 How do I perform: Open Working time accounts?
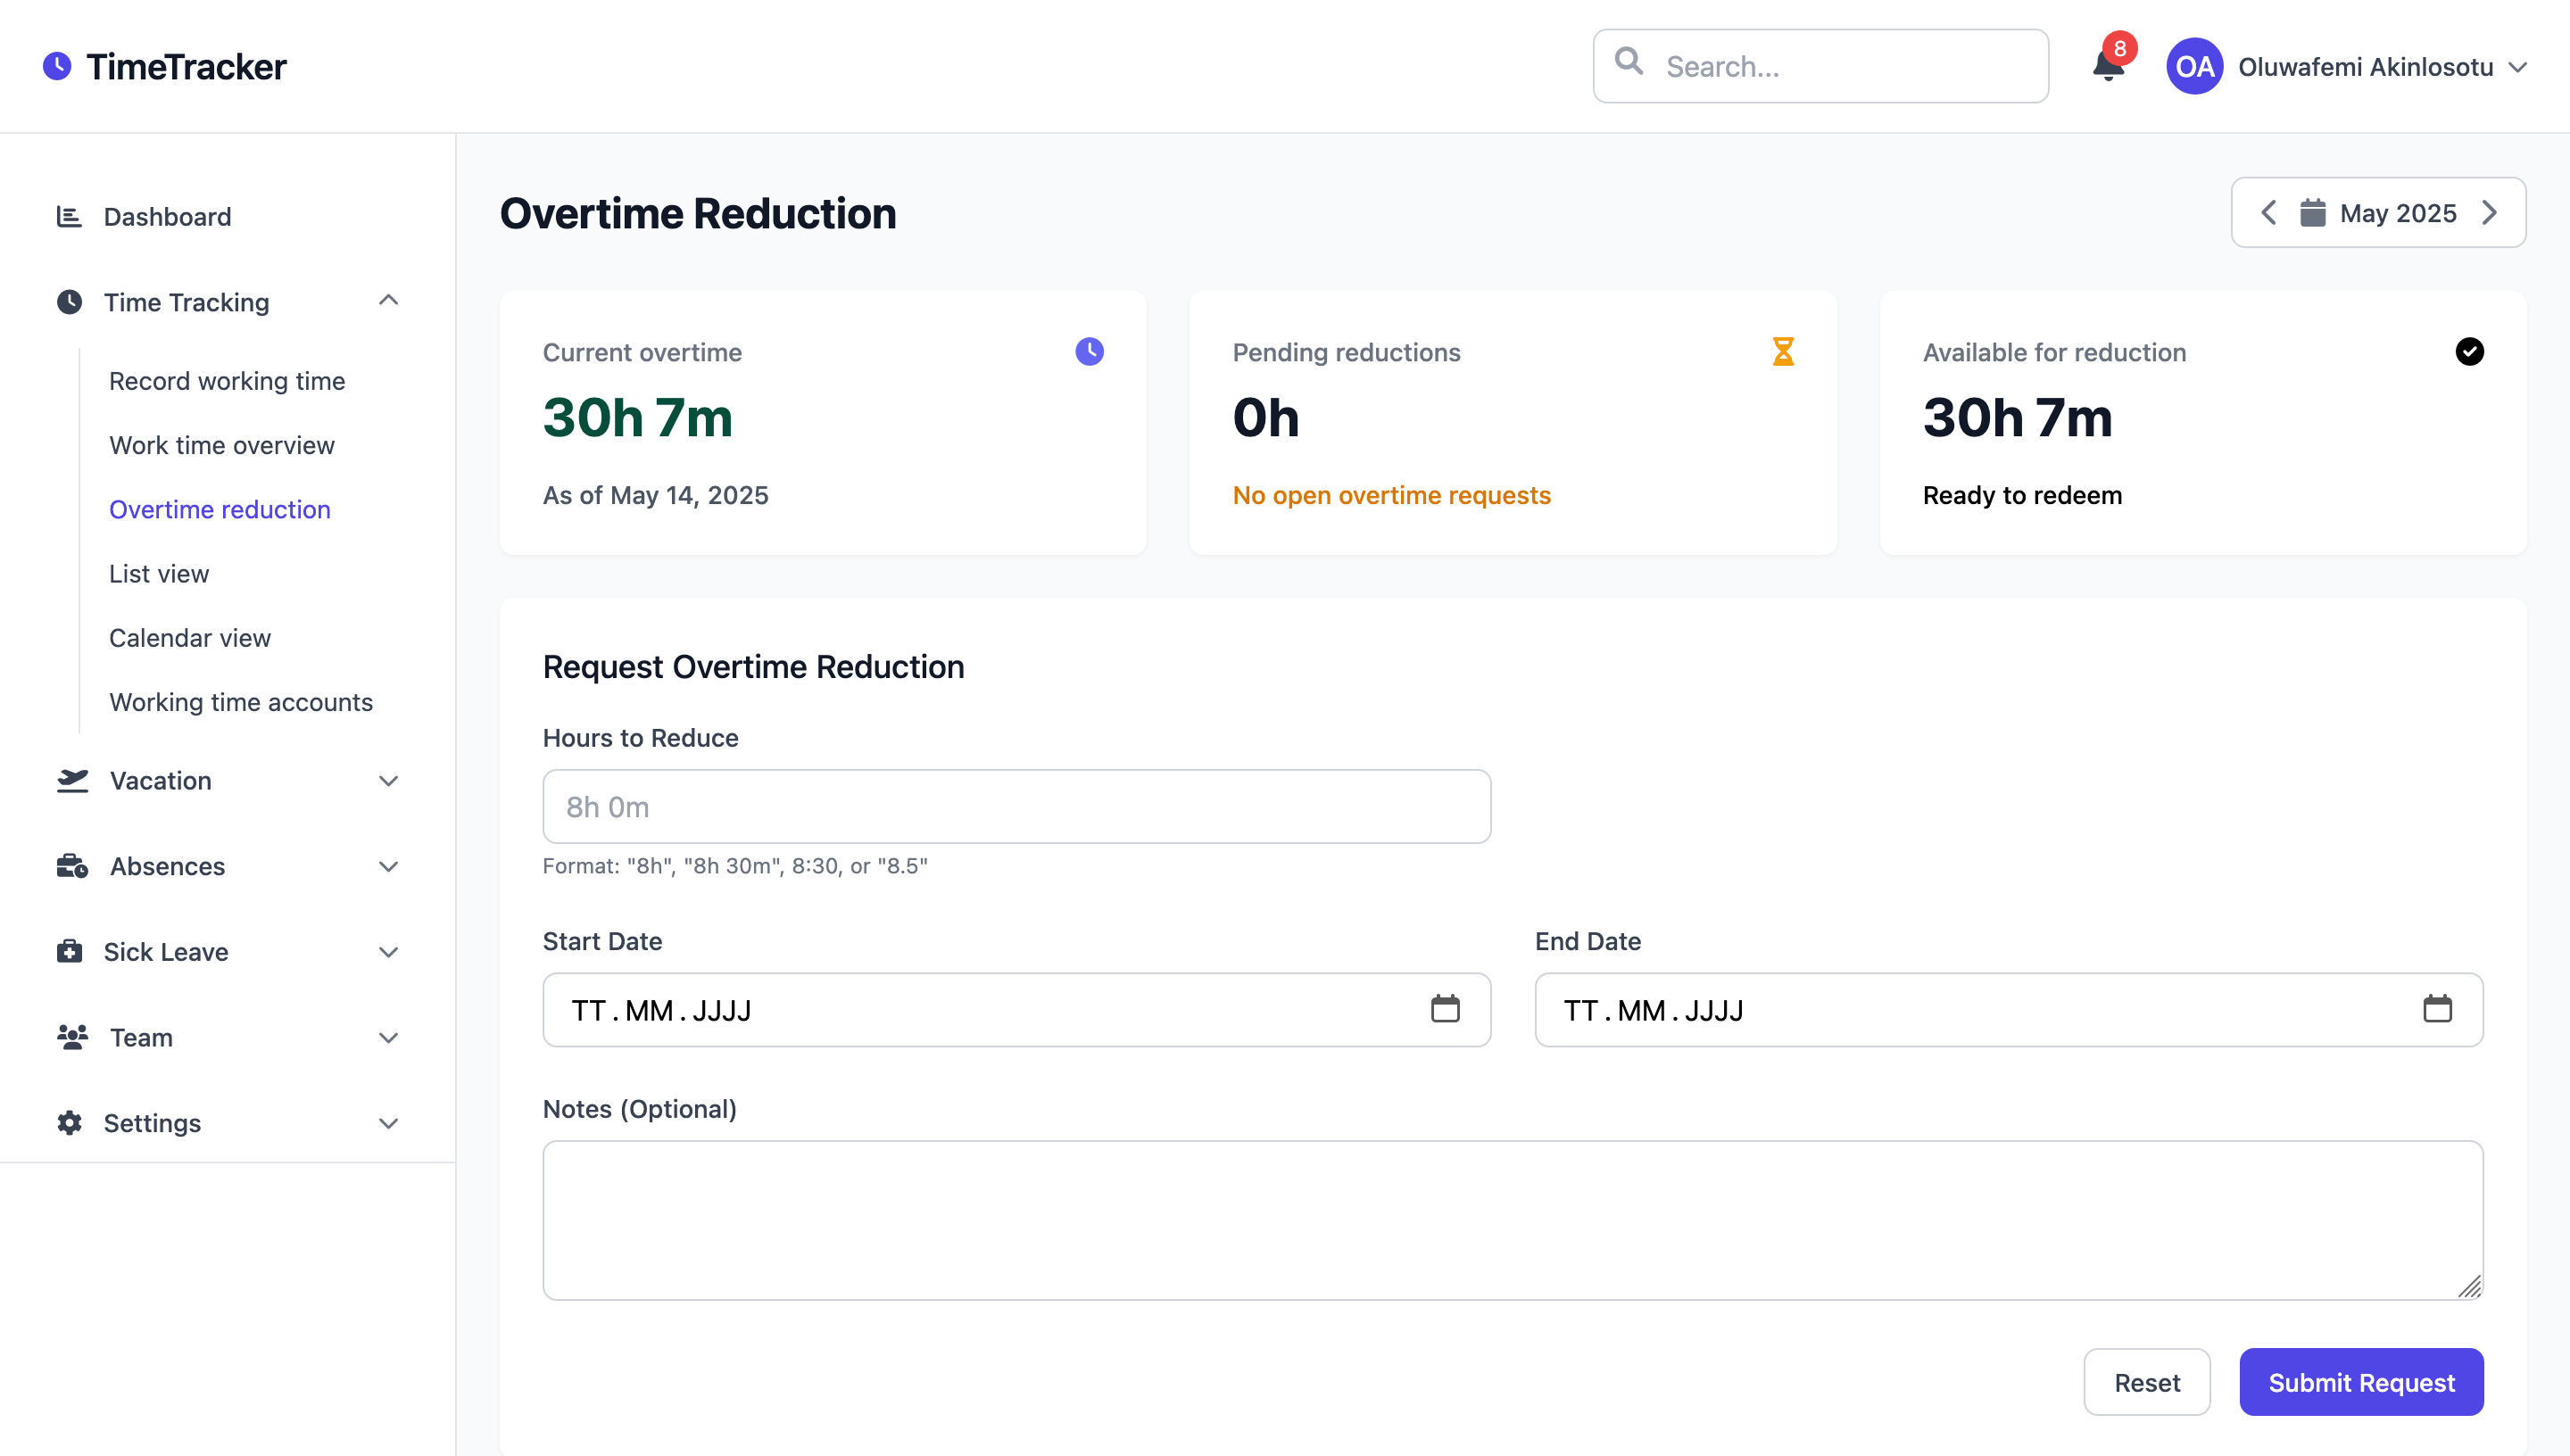click(x=241, y=702)
